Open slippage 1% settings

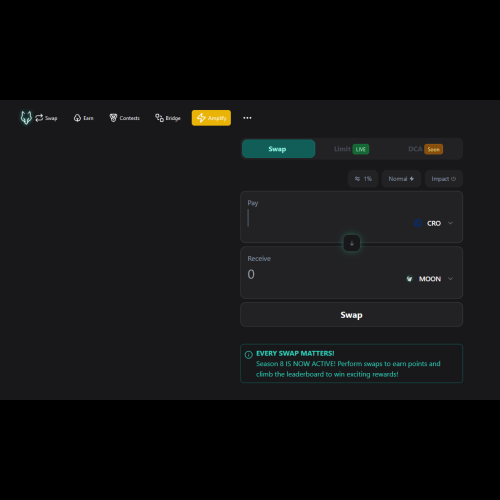click(x=363, y=179)
